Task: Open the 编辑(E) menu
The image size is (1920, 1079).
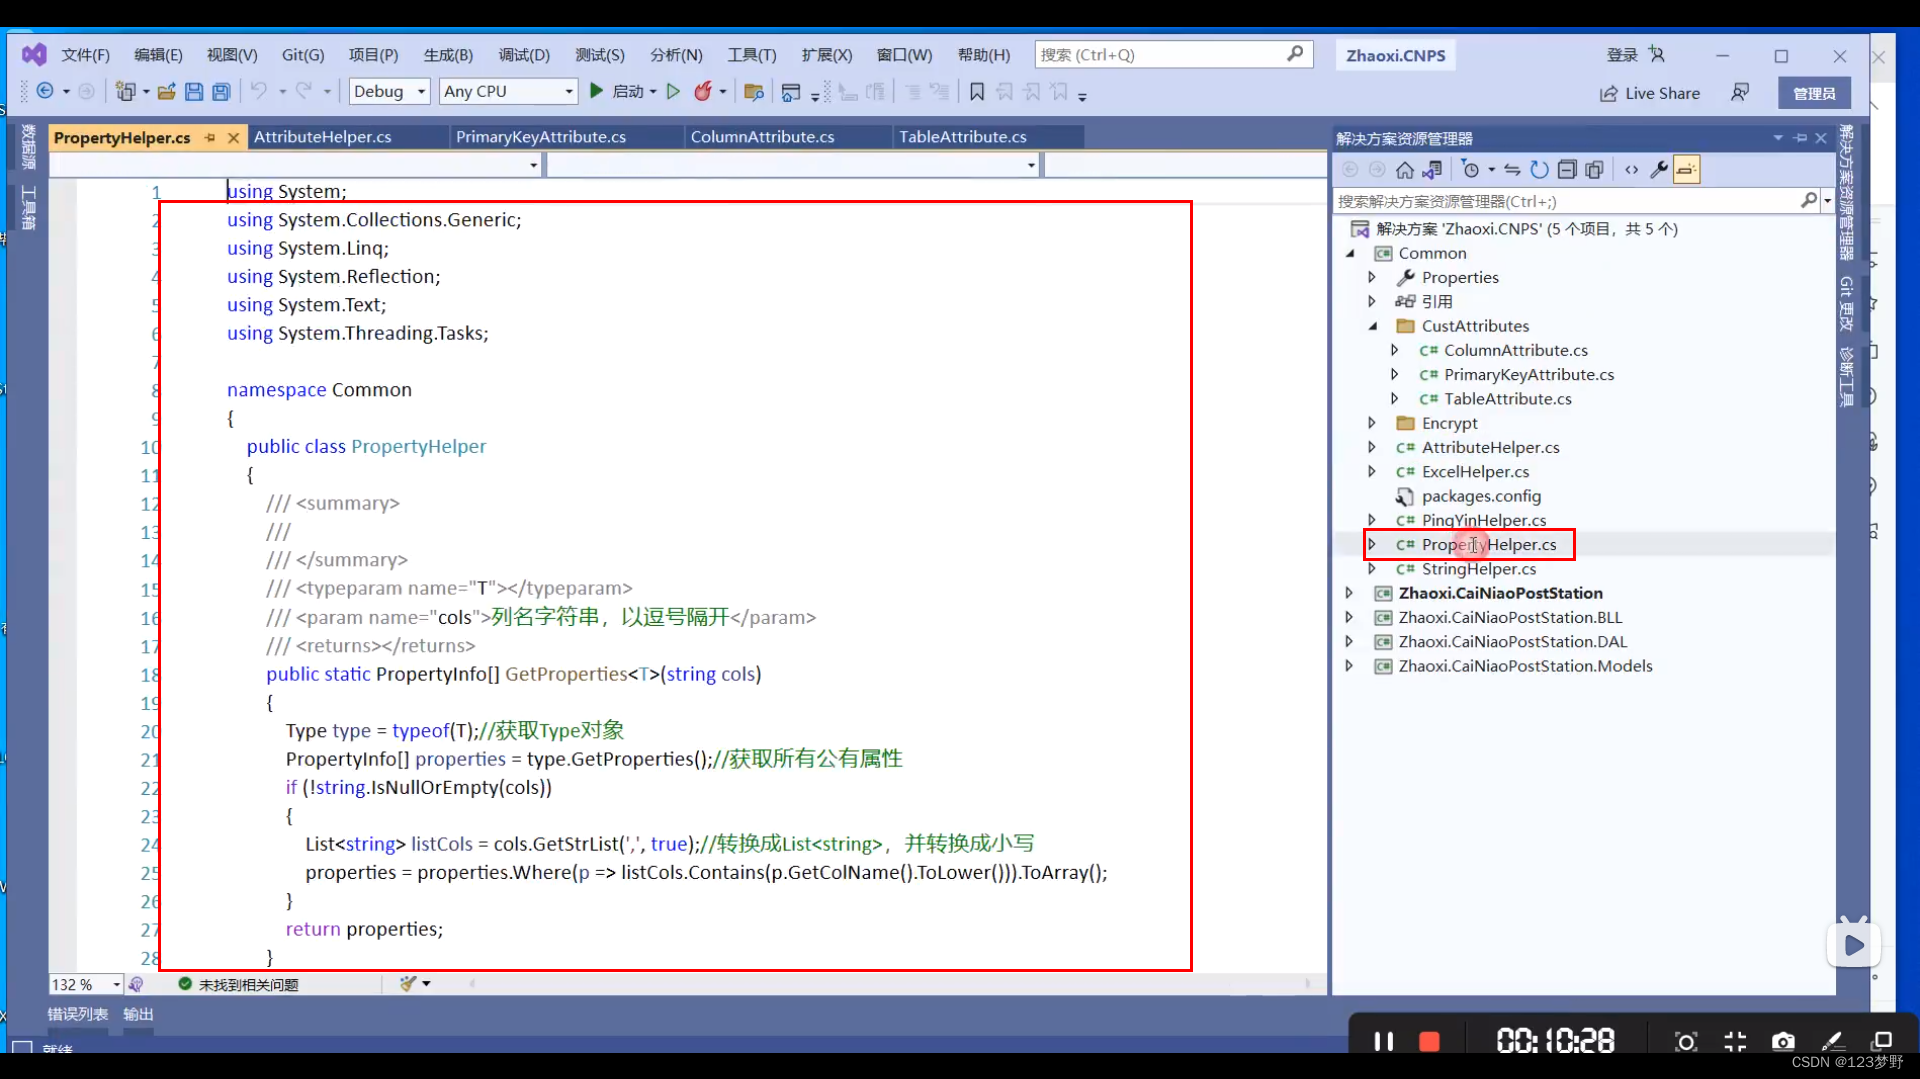Action: pyautogui.click(x=158, y=55)
